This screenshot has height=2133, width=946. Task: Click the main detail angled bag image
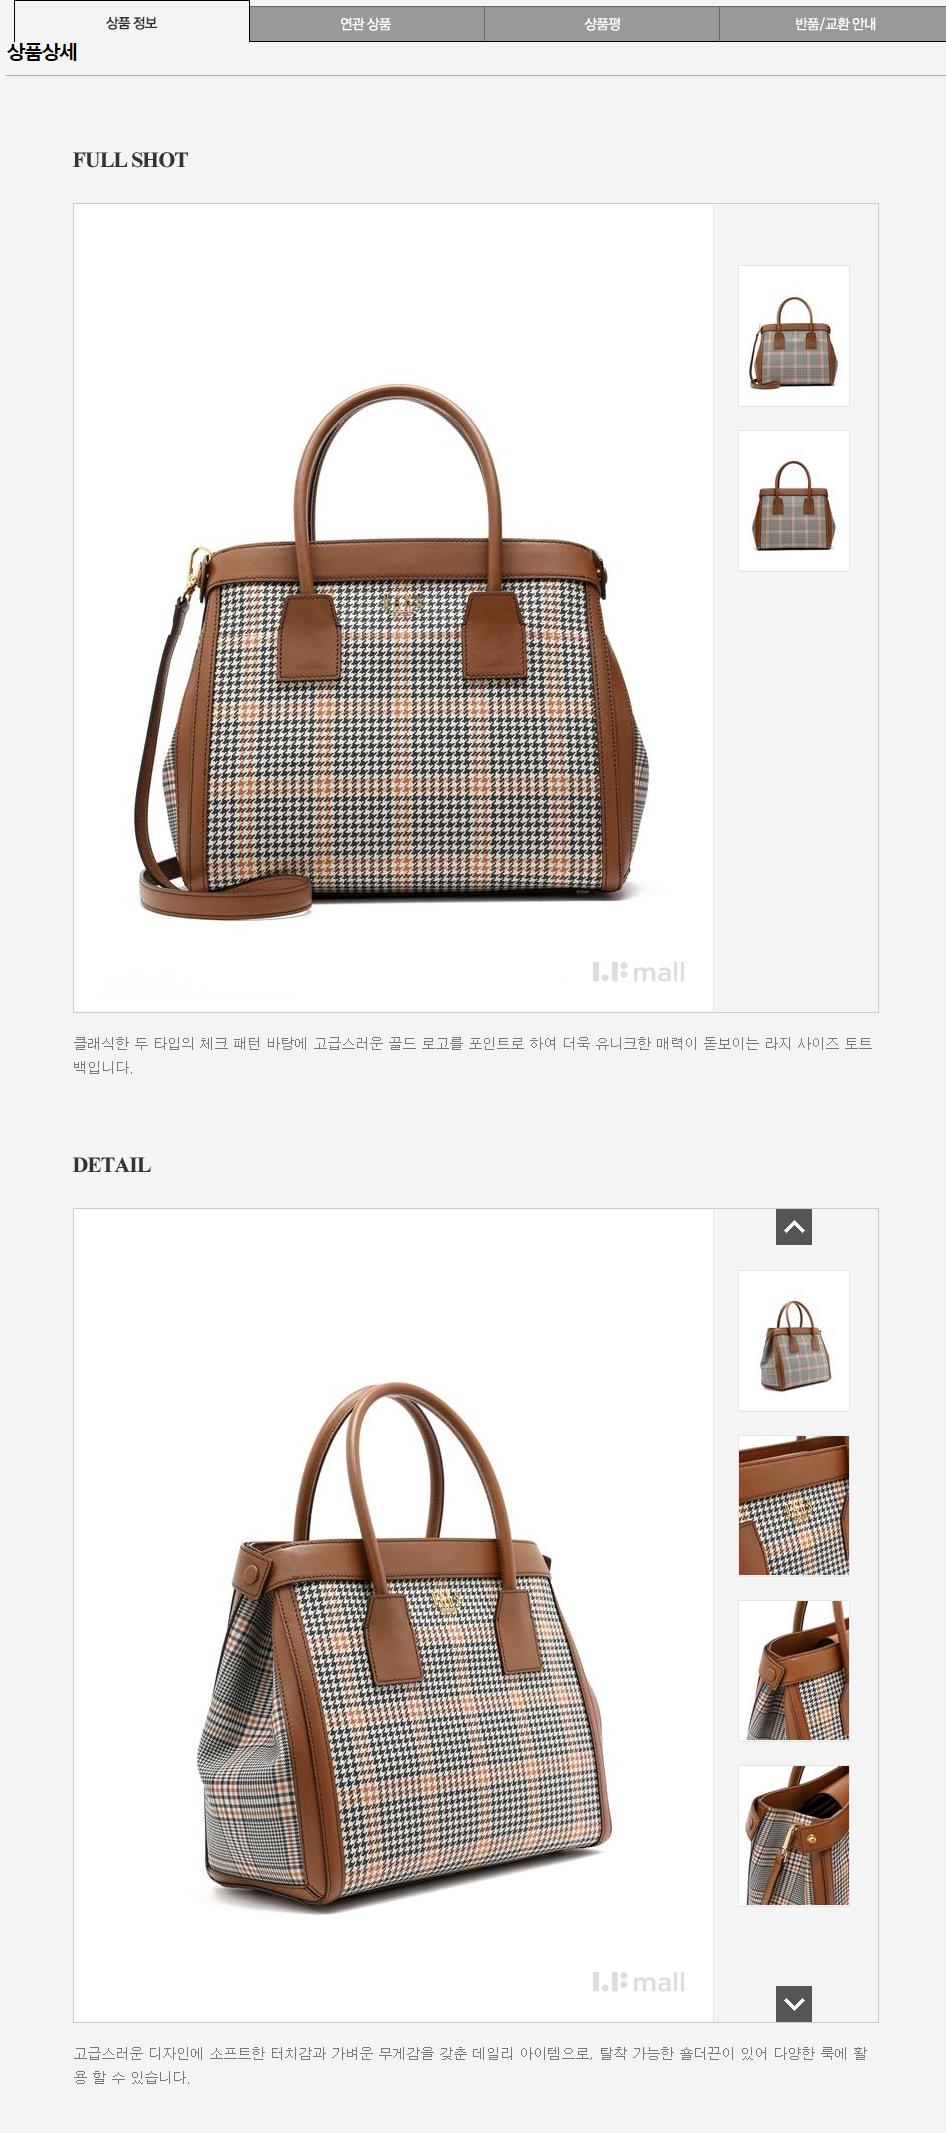click(393, 1615)
